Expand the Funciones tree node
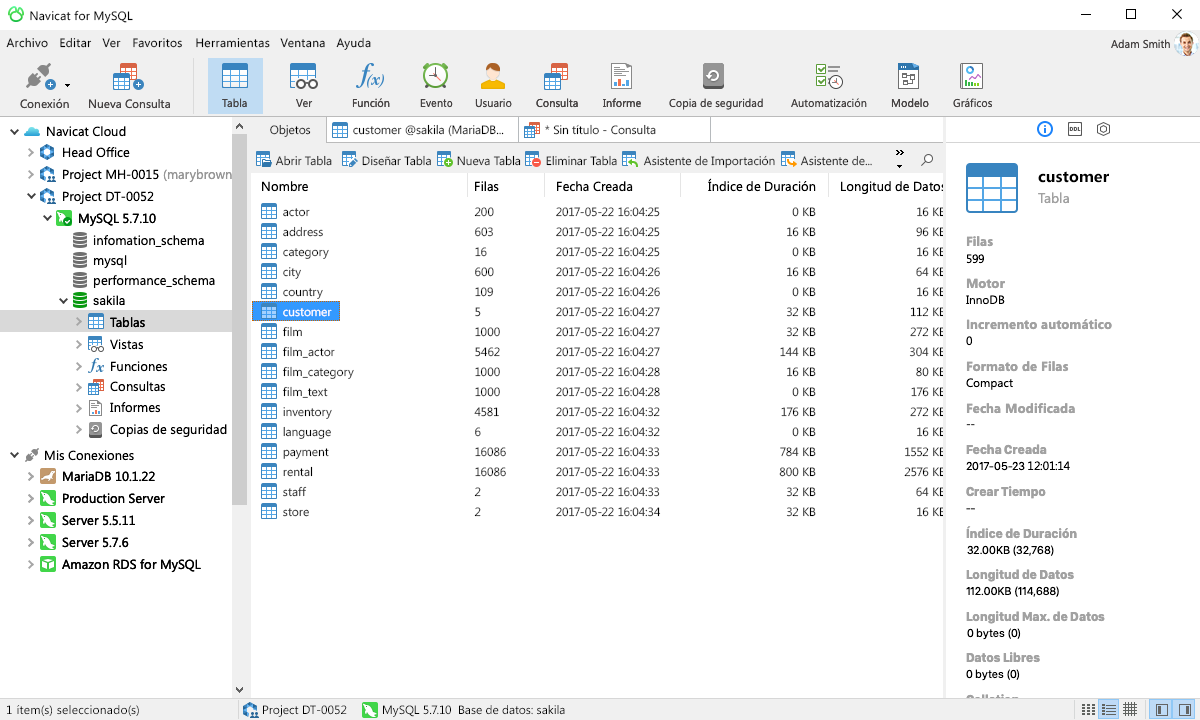This screenshot has height=720, width=1200. 79,366
